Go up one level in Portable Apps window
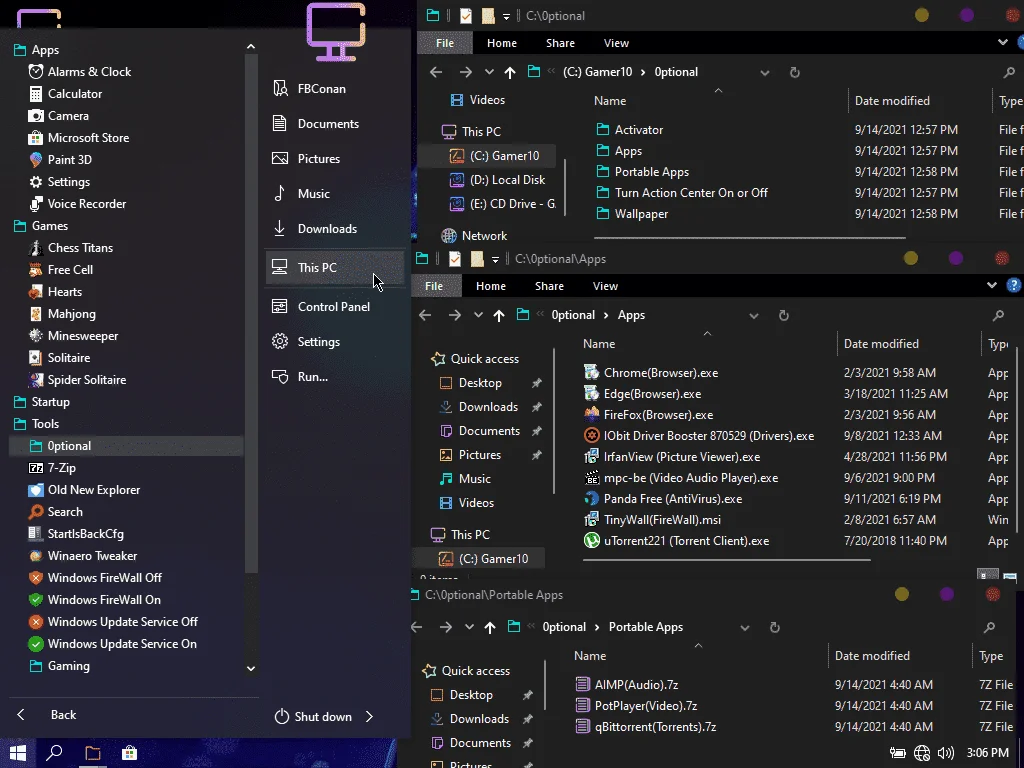 pos(490,628)
